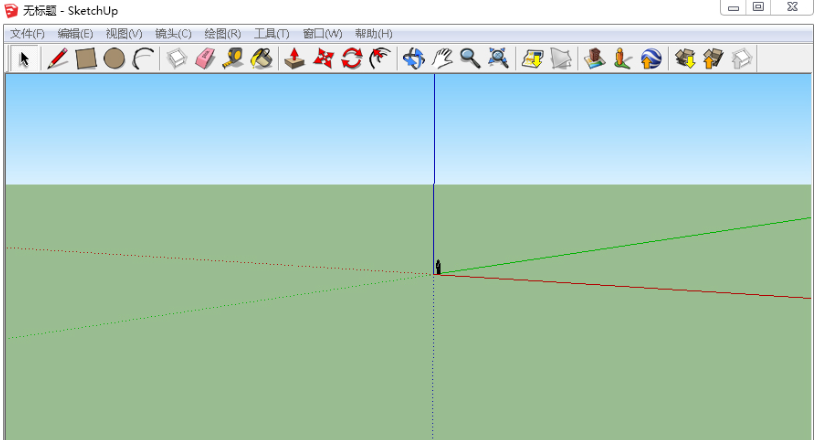Click the Make Component icon

tap(177, 58)
